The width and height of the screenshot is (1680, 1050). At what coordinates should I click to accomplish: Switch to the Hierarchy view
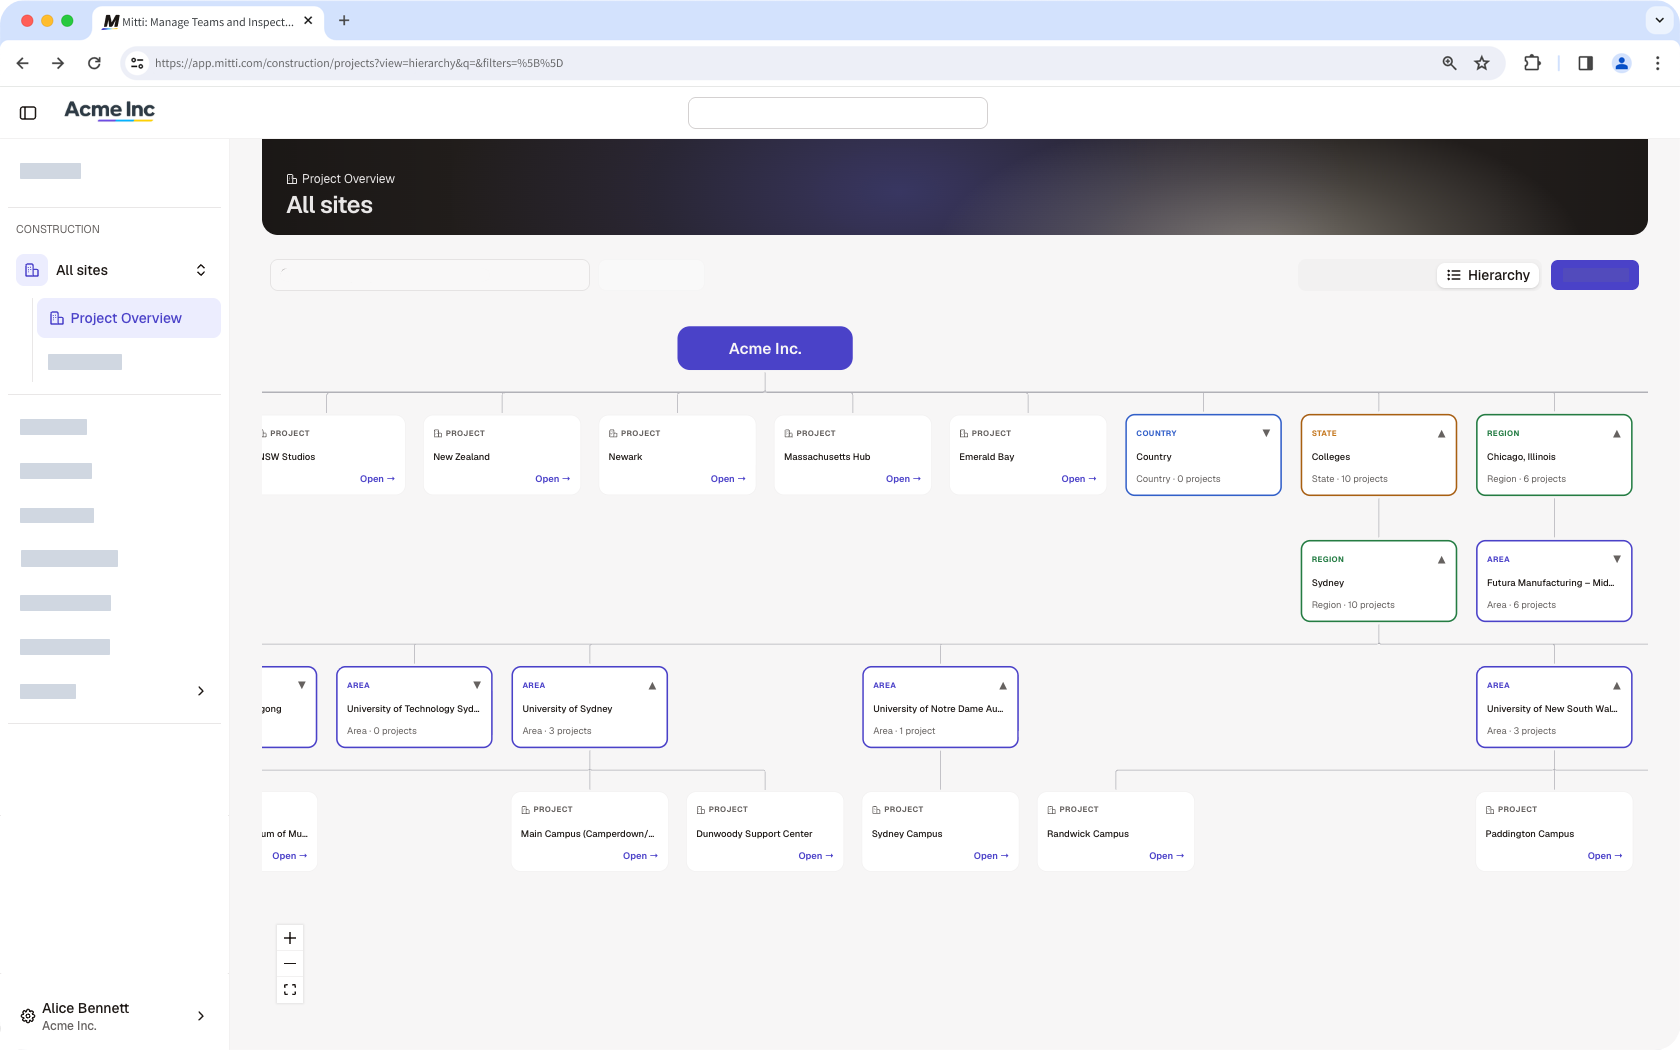pos(1488,275)
